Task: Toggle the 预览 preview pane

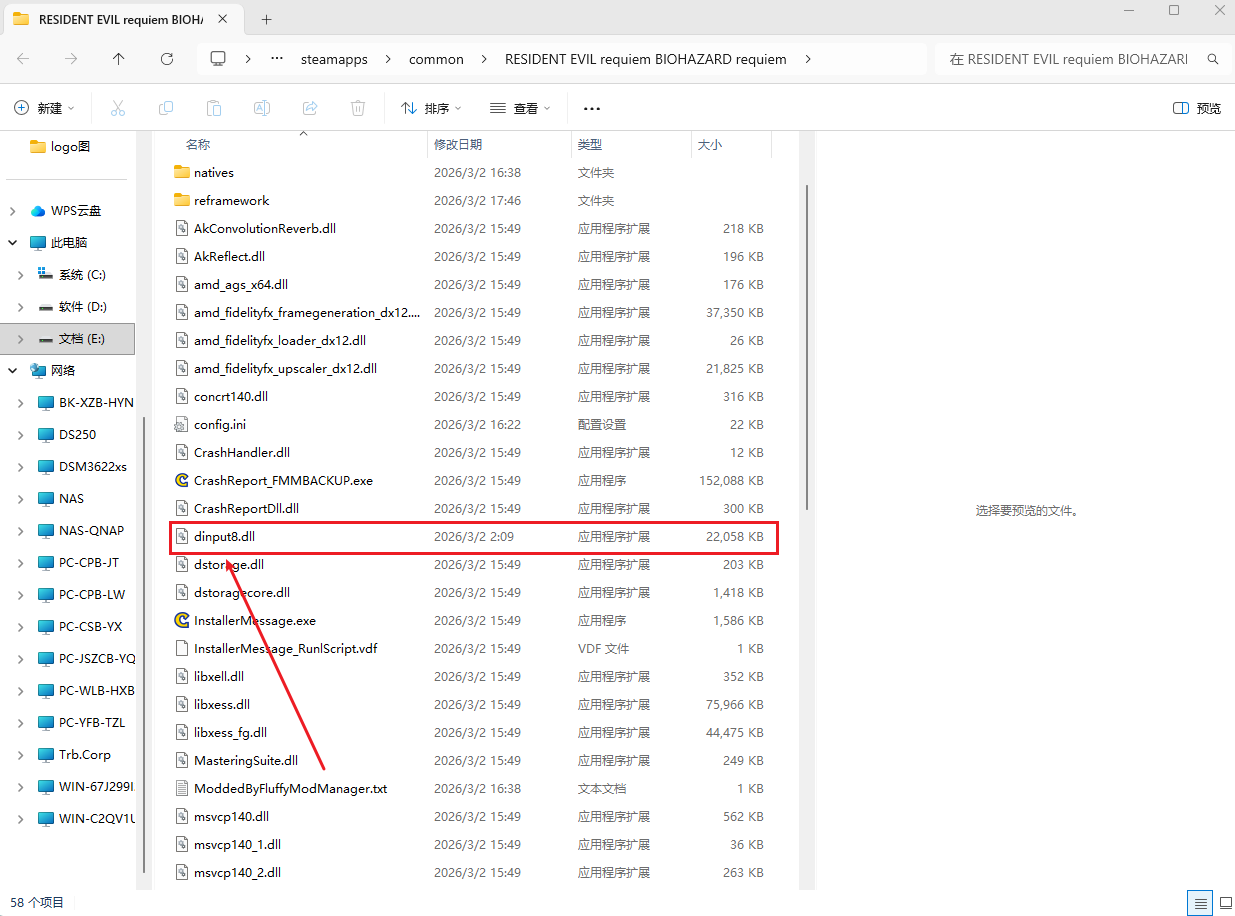Action: [1197, 108]
